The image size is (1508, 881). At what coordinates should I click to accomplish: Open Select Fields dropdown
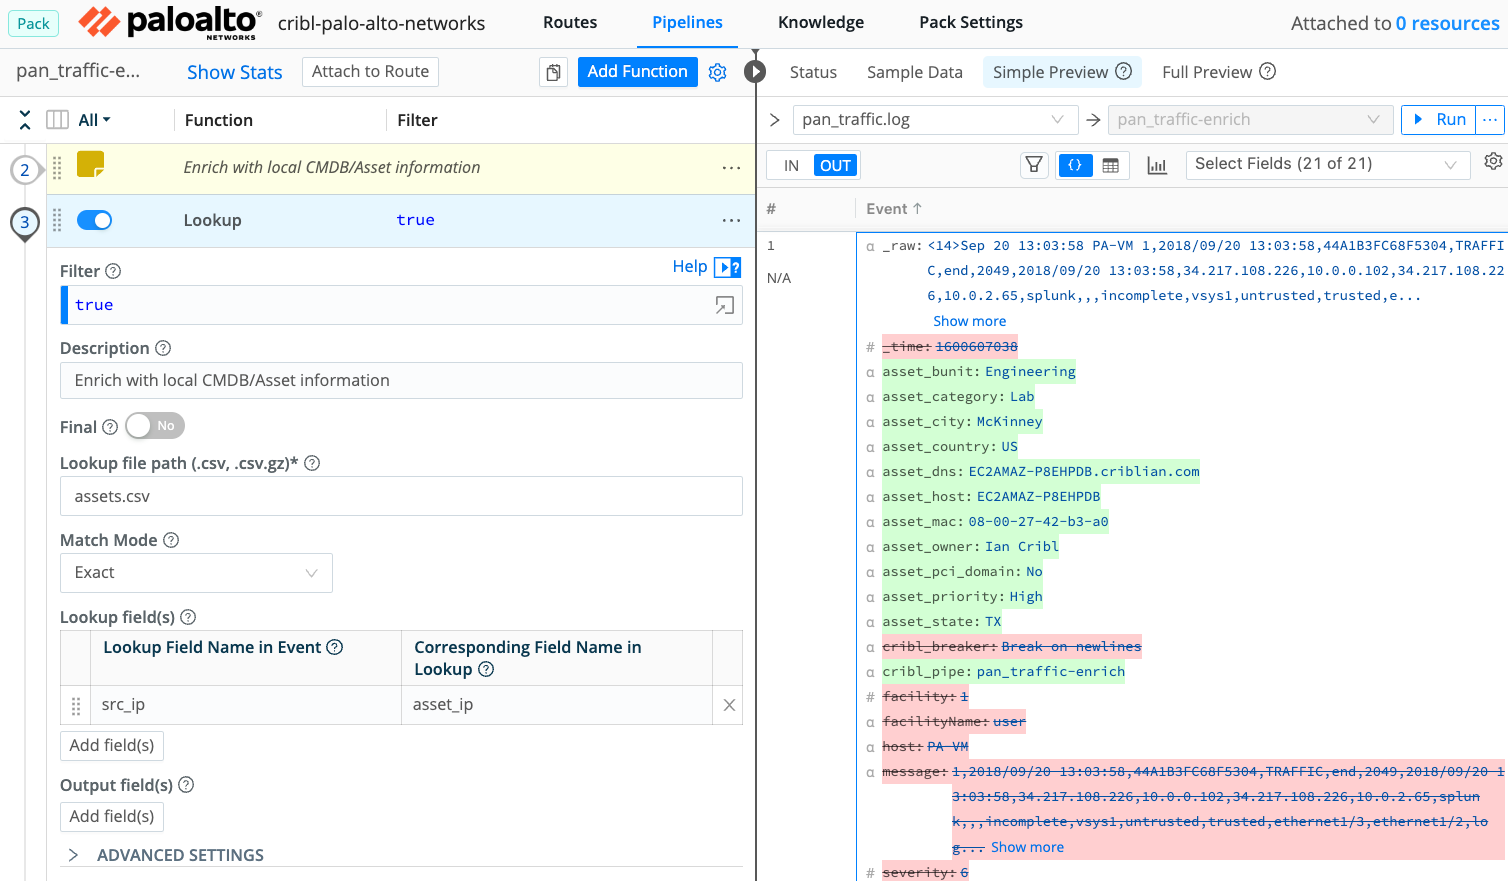tap(1328, 164)
